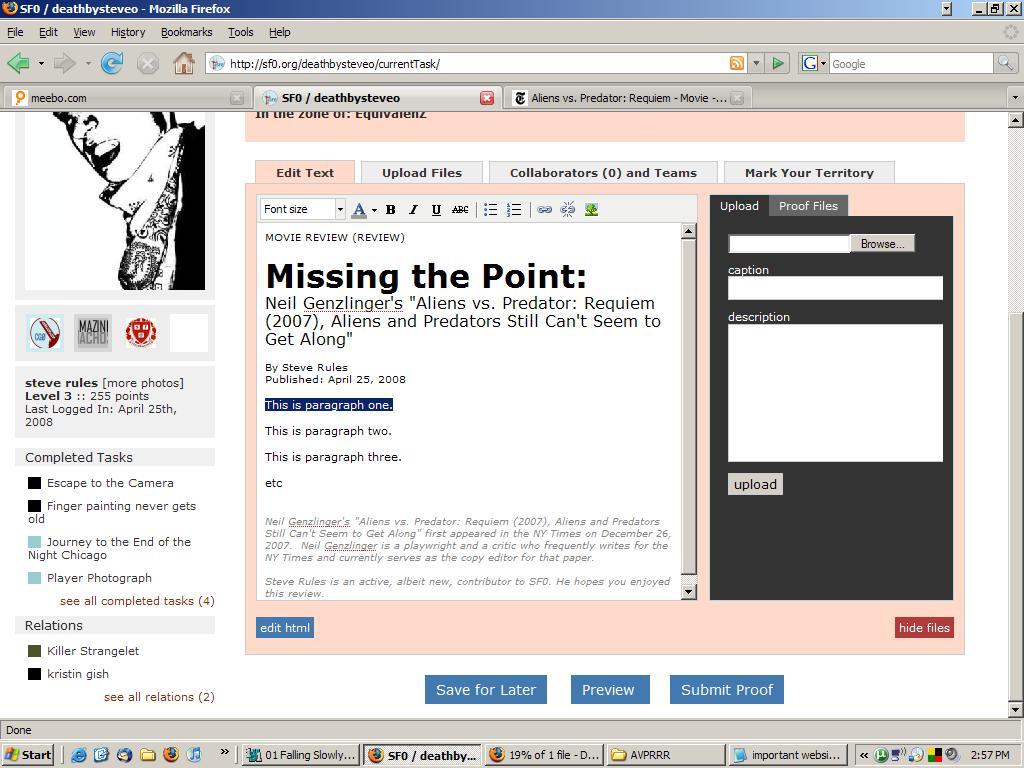Reload the page in Firefox

pos(112,64)
